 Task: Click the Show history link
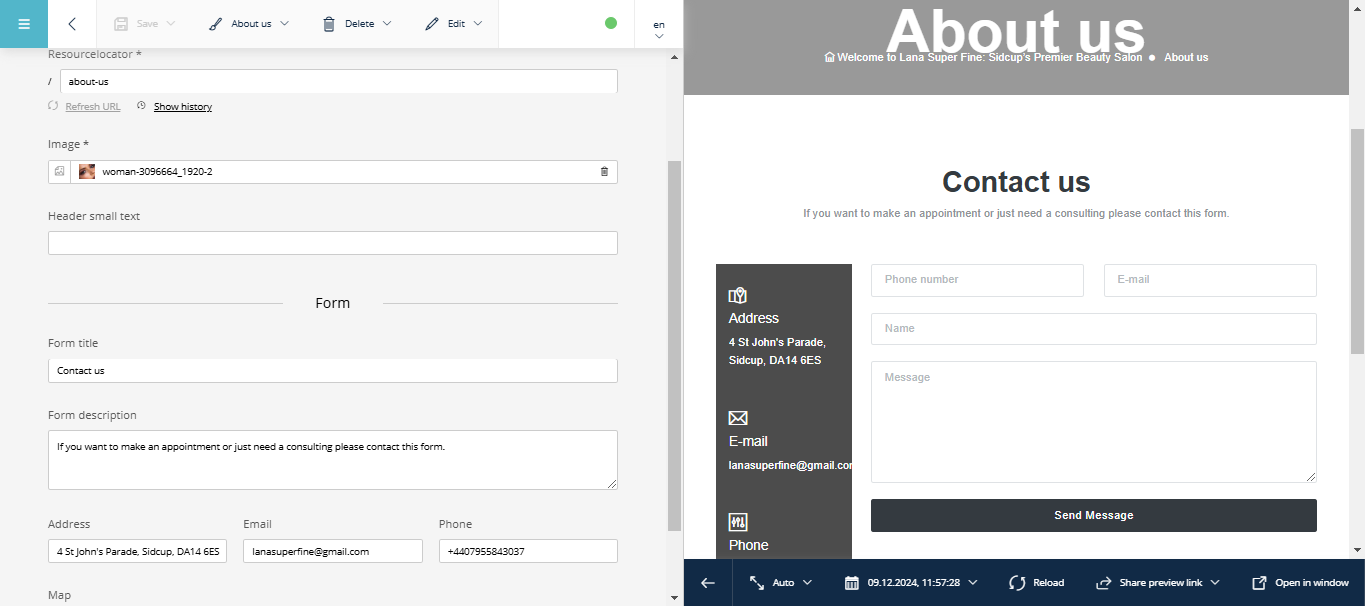click(182, 107)
